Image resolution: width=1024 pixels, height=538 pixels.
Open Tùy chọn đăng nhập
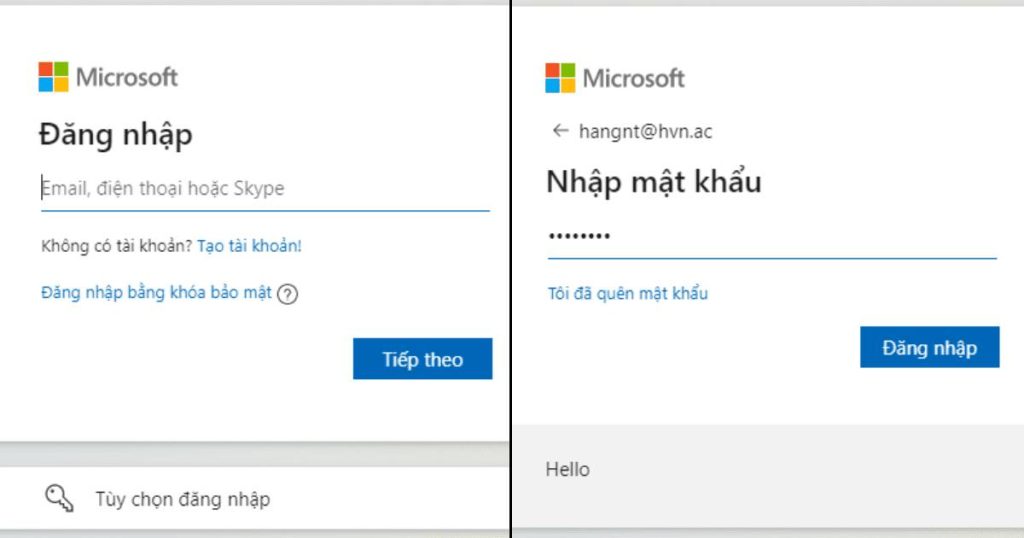[x=182, y=499]
